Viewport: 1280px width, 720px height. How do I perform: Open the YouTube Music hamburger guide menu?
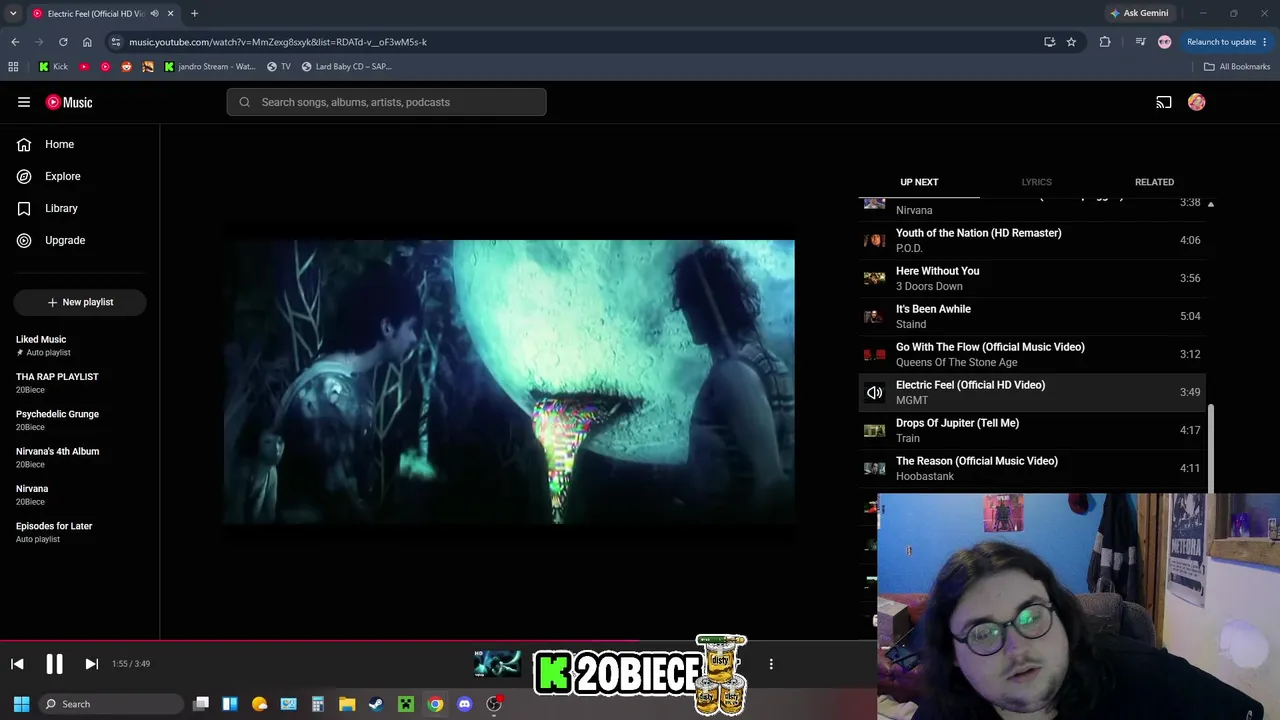click(x=24, y=102)
